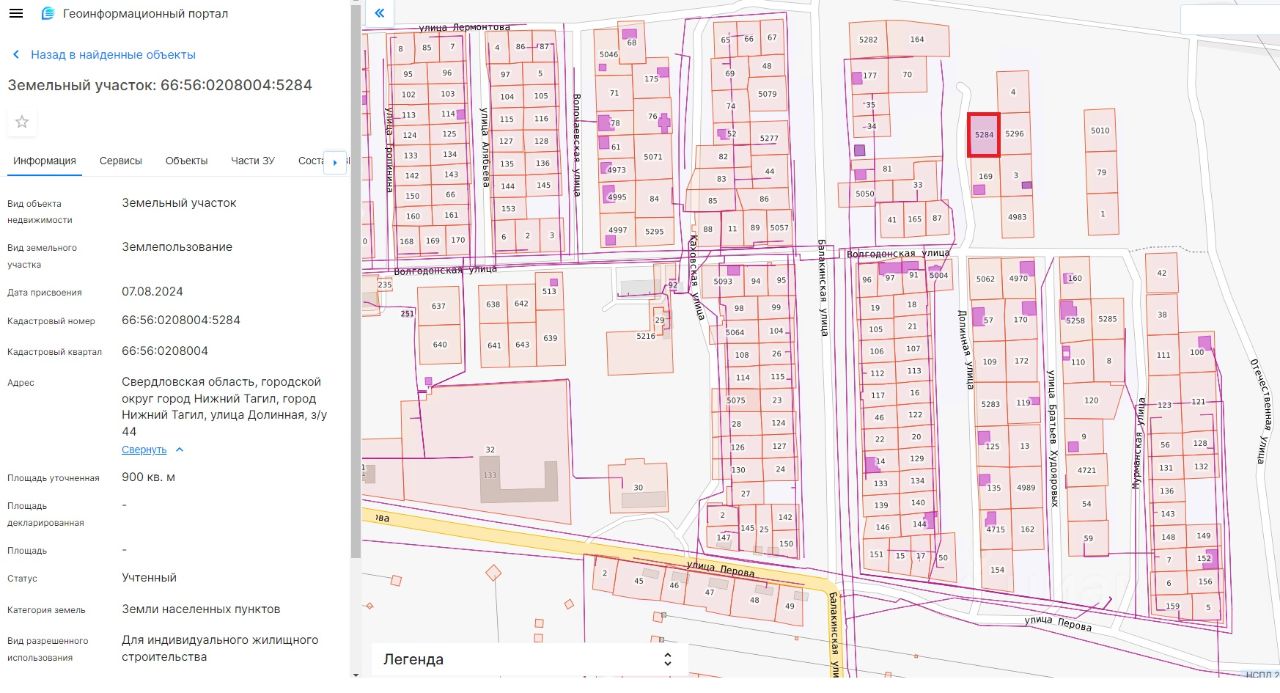Click 'Земельный участок' object type value
The width and height of the screenshot is (1280, 693).
pos(179,203)
